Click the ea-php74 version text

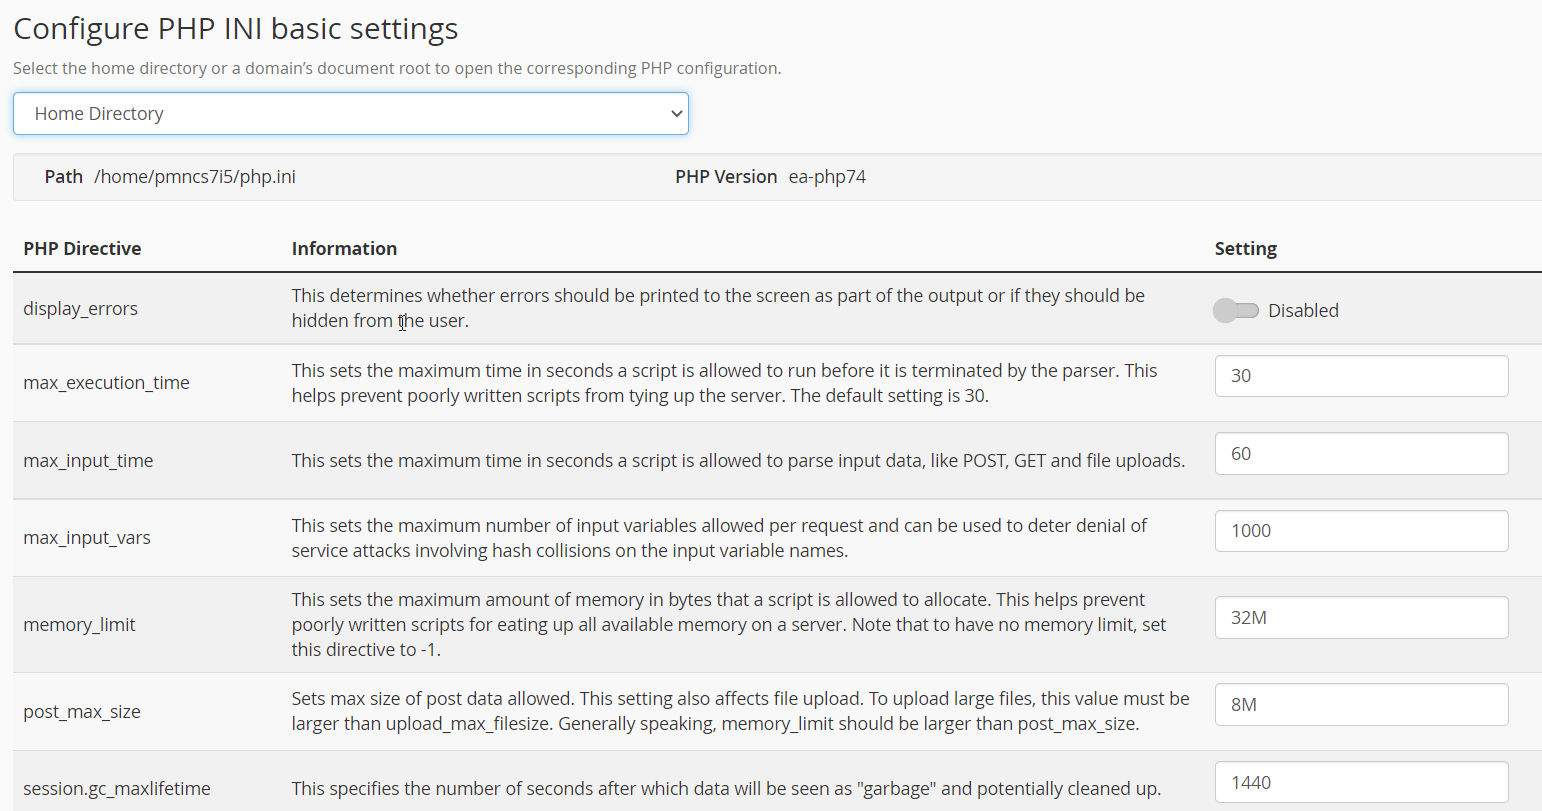827,177
